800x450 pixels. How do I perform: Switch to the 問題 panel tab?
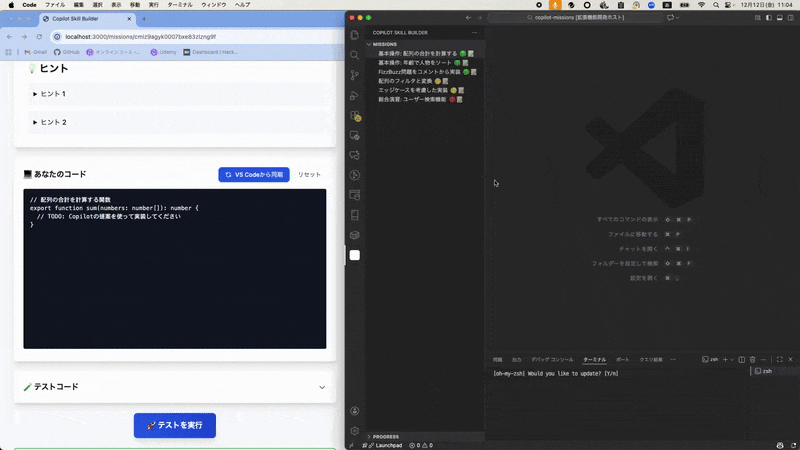point(497,360)
